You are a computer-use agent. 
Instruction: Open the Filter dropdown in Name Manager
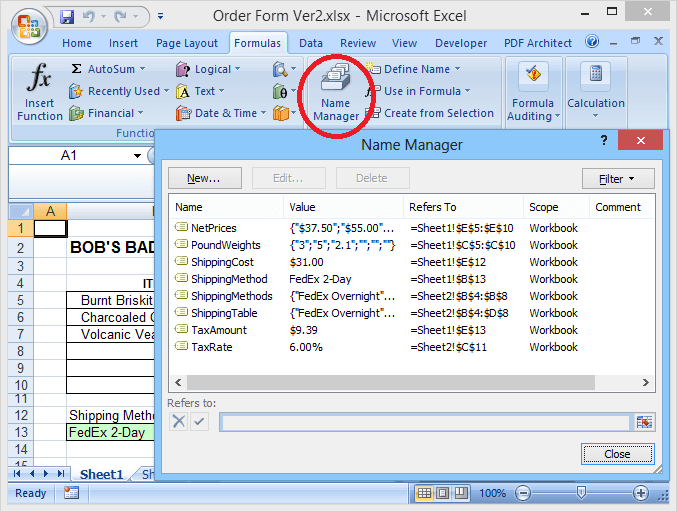618,178
